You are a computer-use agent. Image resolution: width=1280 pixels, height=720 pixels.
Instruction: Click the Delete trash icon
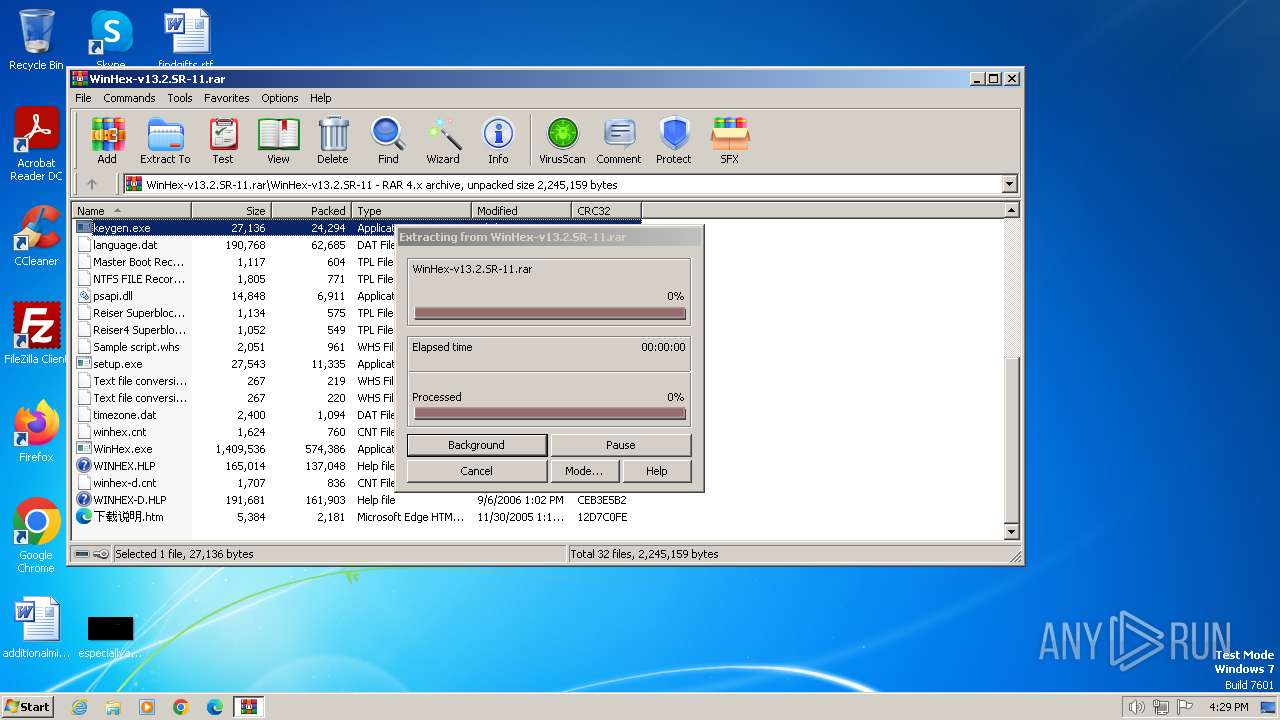(333, 140)
